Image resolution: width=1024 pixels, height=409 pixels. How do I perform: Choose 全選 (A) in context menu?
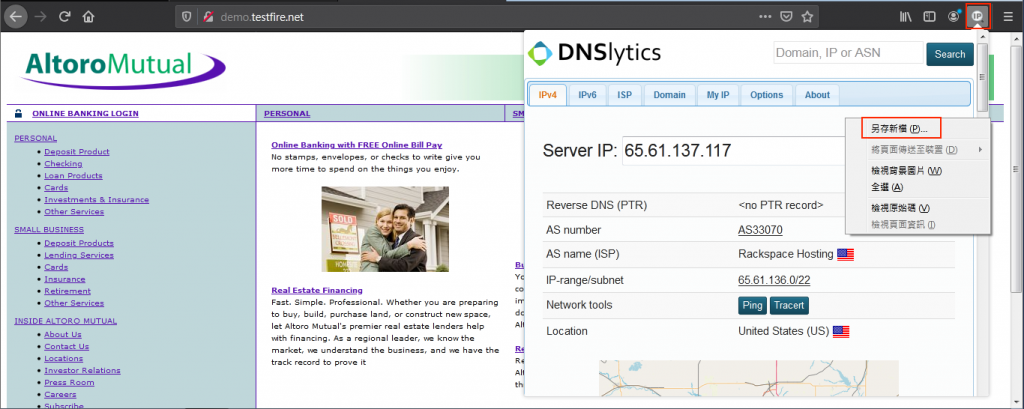(918, 187)
